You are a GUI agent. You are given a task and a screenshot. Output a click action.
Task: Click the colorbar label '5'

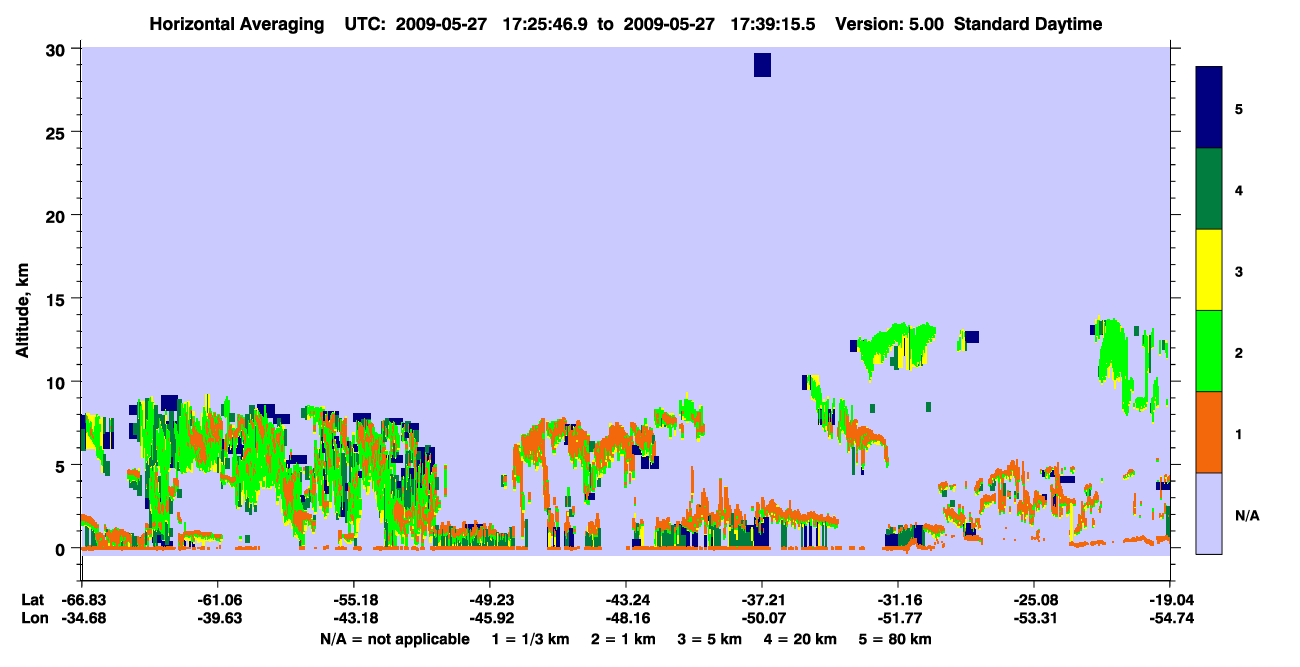[x=1239, y=108]
